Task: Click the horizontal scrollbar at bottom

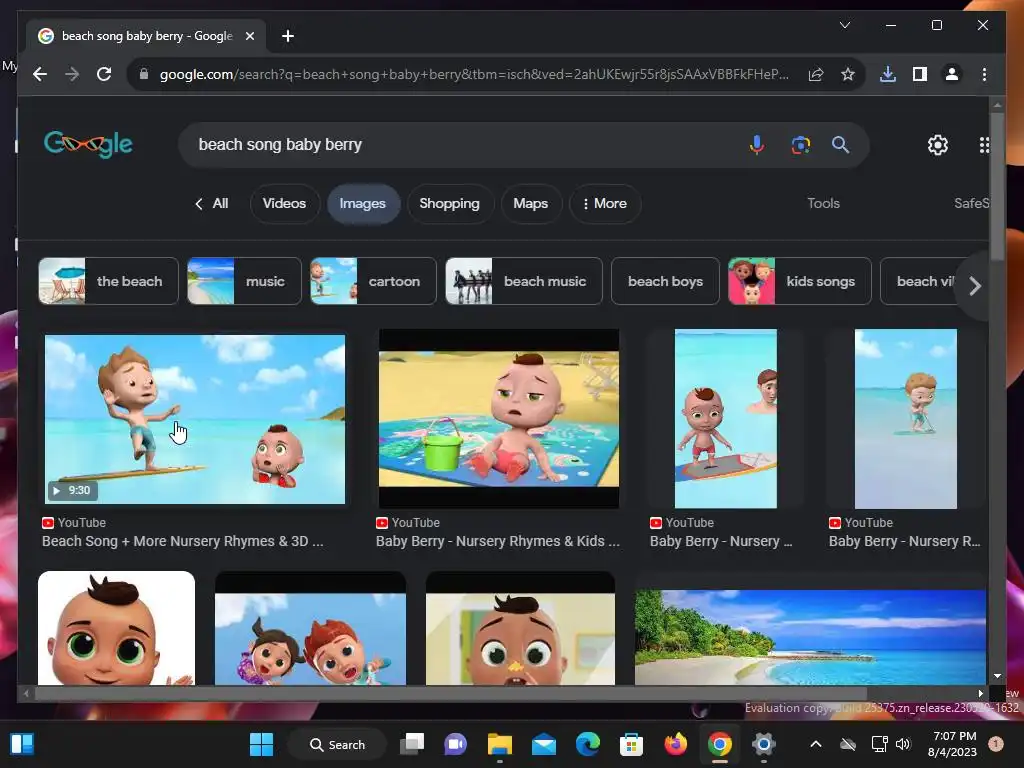Action: (451, 694)
